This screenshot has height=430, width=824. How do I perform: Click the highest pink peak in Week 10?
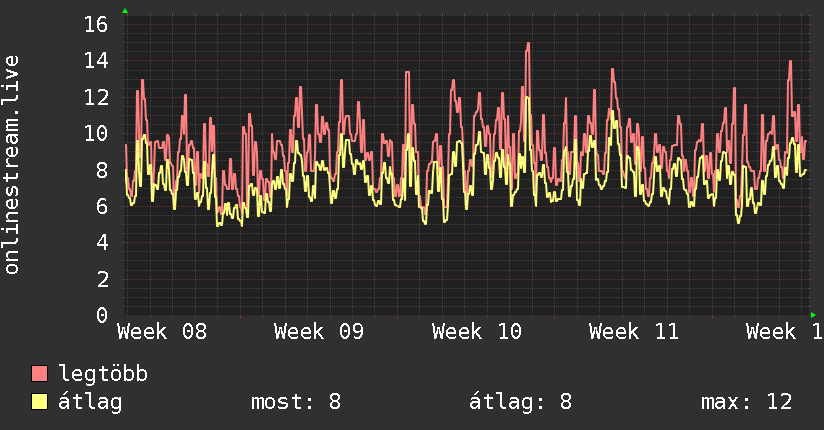pyautogui.click(x=528, y=45)
